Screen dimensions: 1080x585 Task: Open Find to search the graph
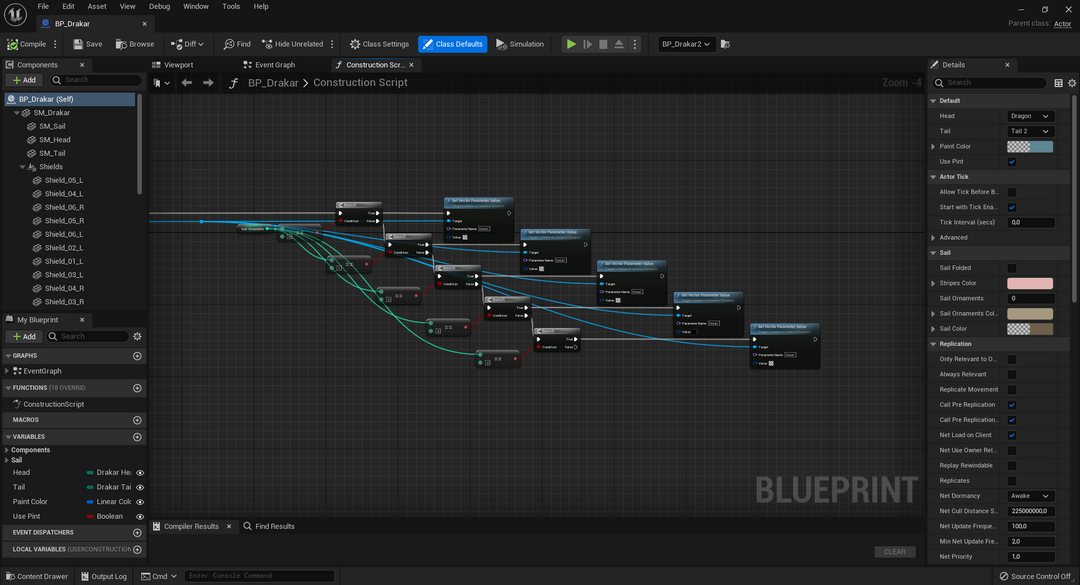point(239,44)
